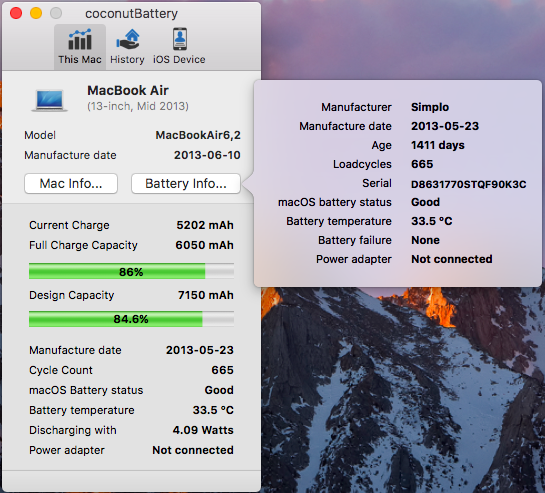Select the serial number D8631770STQF90K3C
This screenshot has width=545, height=493.
(469, 184)
